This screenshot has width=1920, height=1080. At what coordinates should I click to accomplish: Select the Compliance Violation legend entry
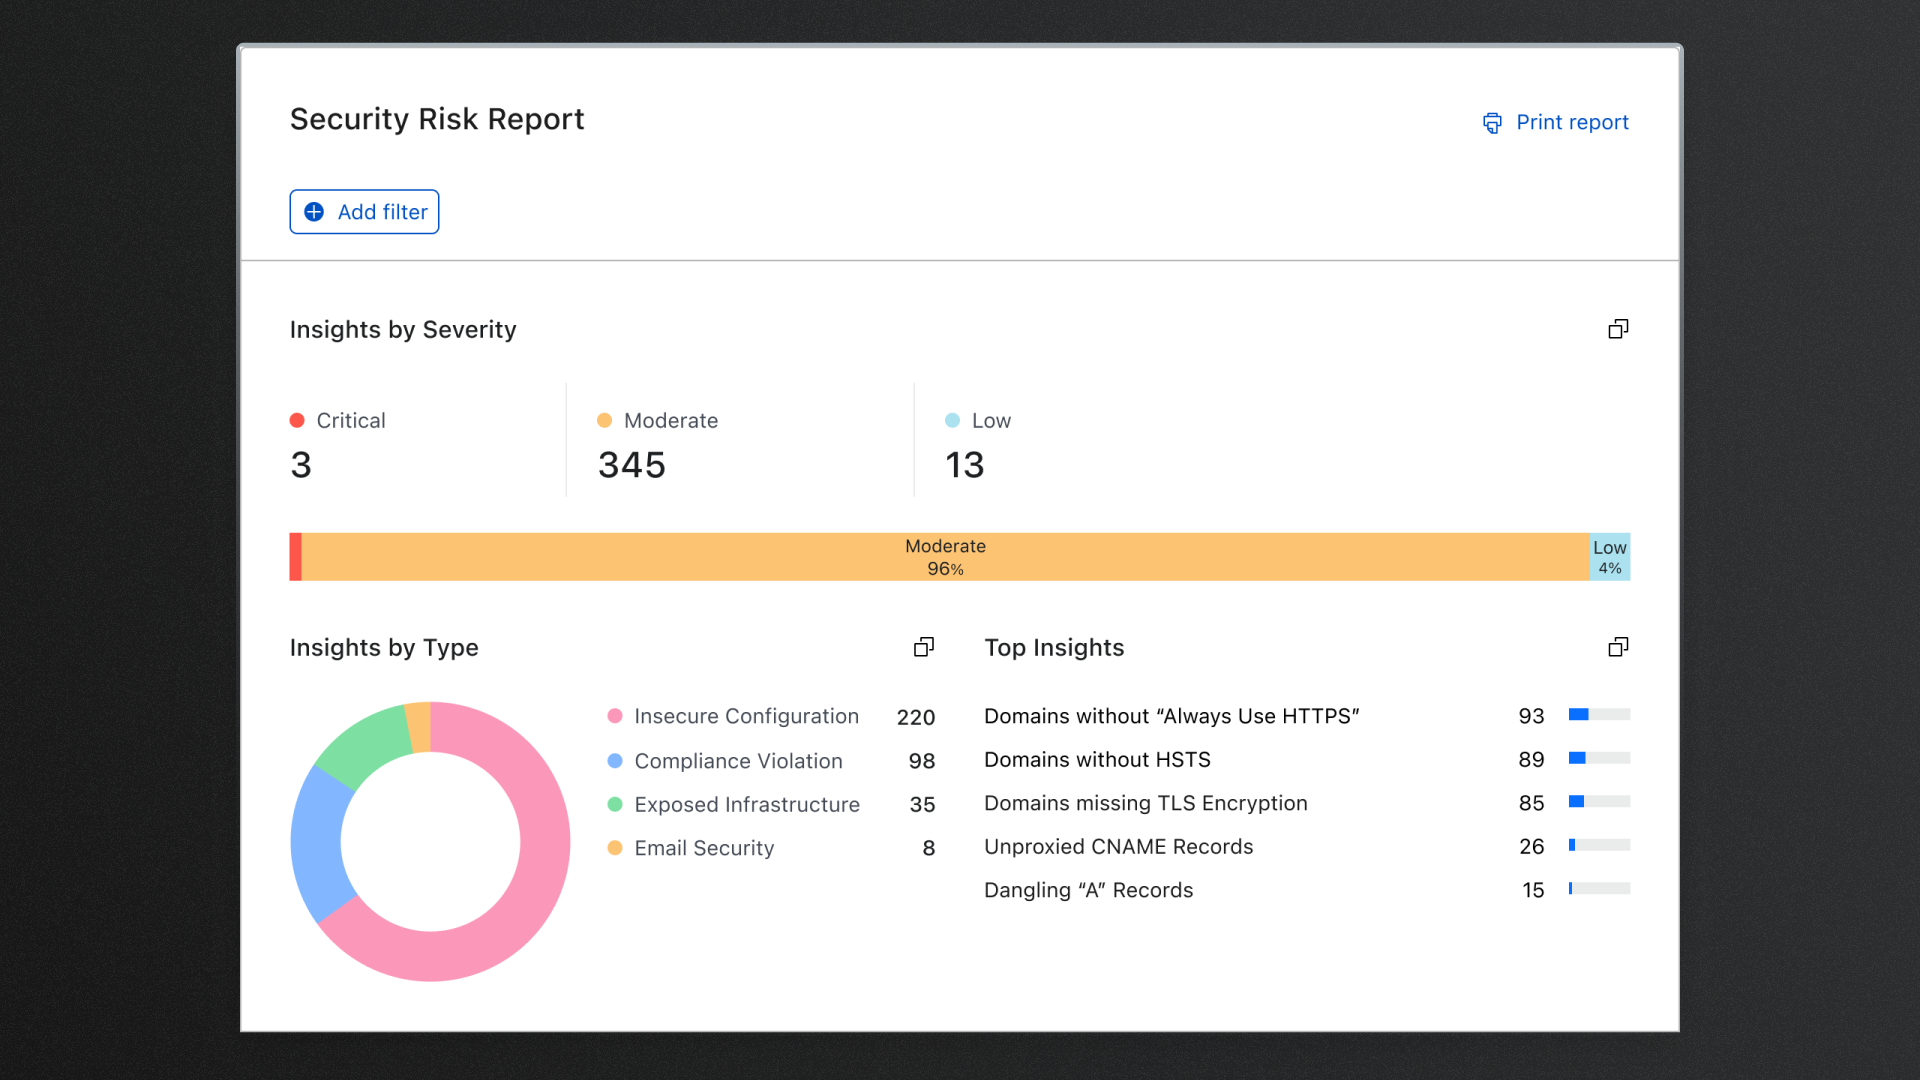click(738, 761)
